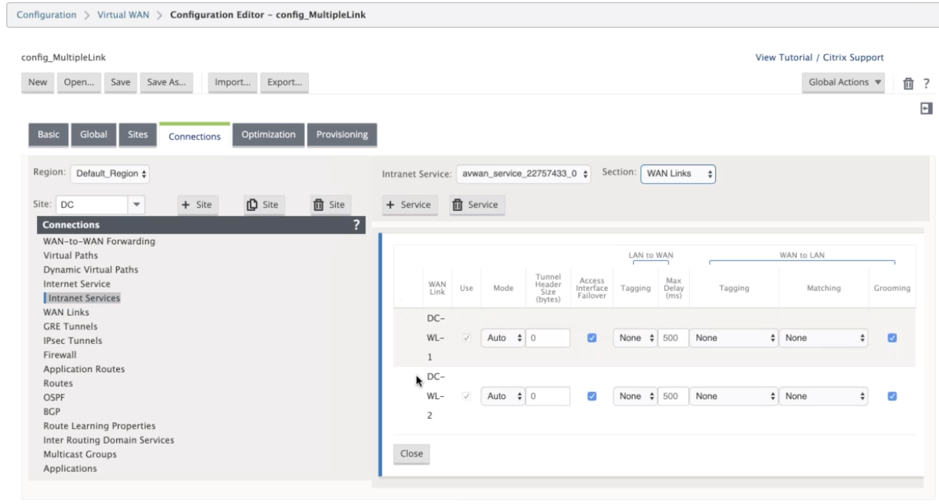Switch to the Optimization tab
939x504 pixels.
pos(268,135)
